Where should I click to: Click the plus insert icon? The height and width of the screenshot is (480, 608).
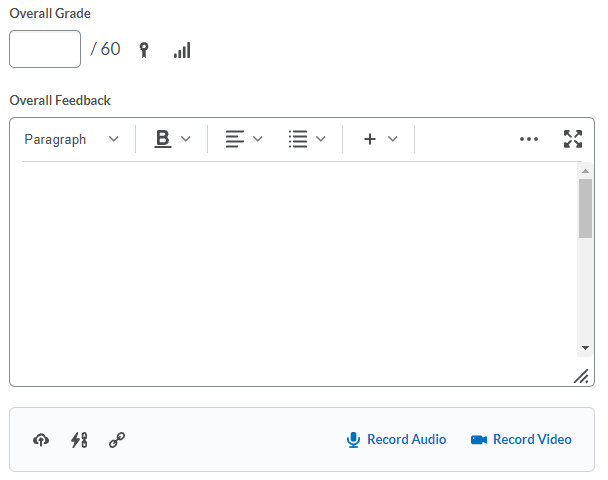(369, 139)
